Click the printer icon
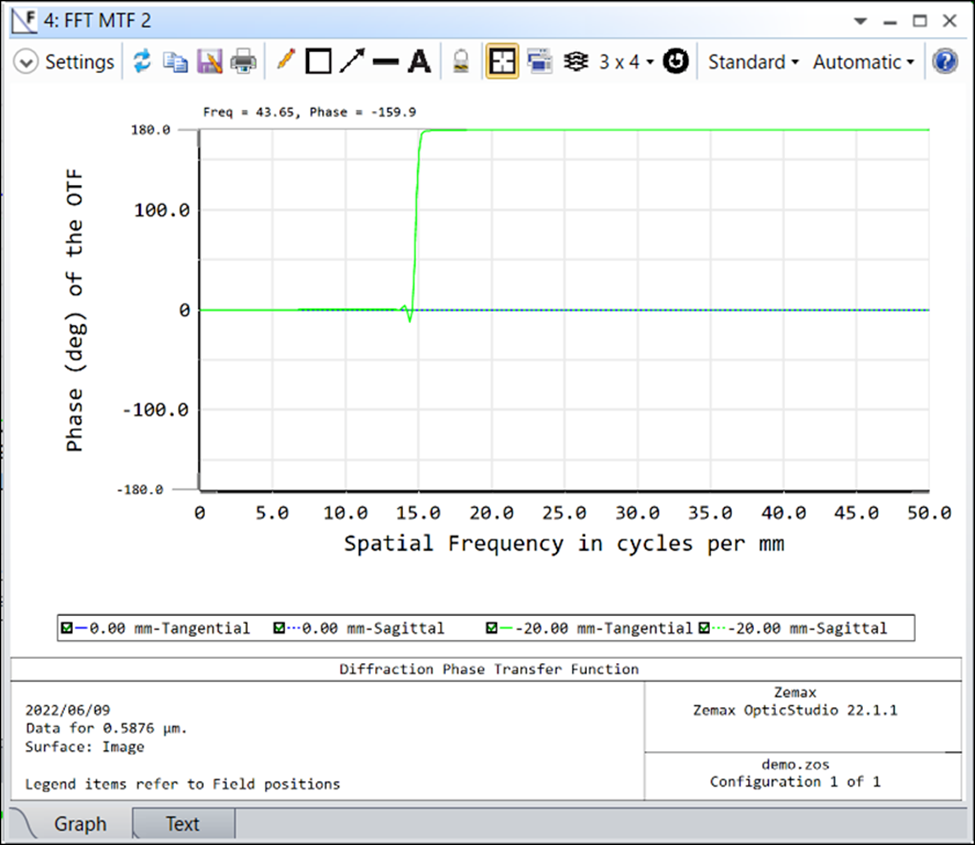The width and height of the screenshot is (975, 845). [243, 62]
